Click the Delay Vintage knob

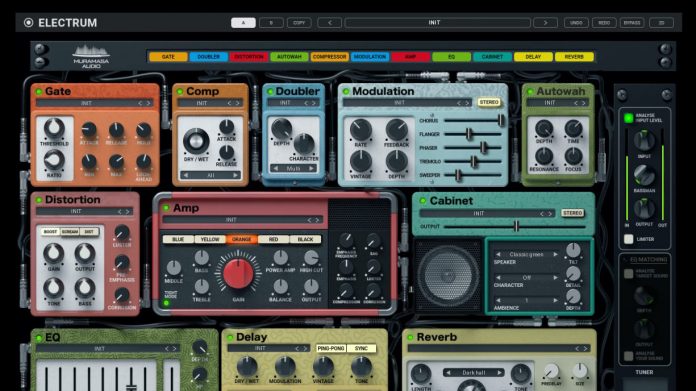(323, 367)
